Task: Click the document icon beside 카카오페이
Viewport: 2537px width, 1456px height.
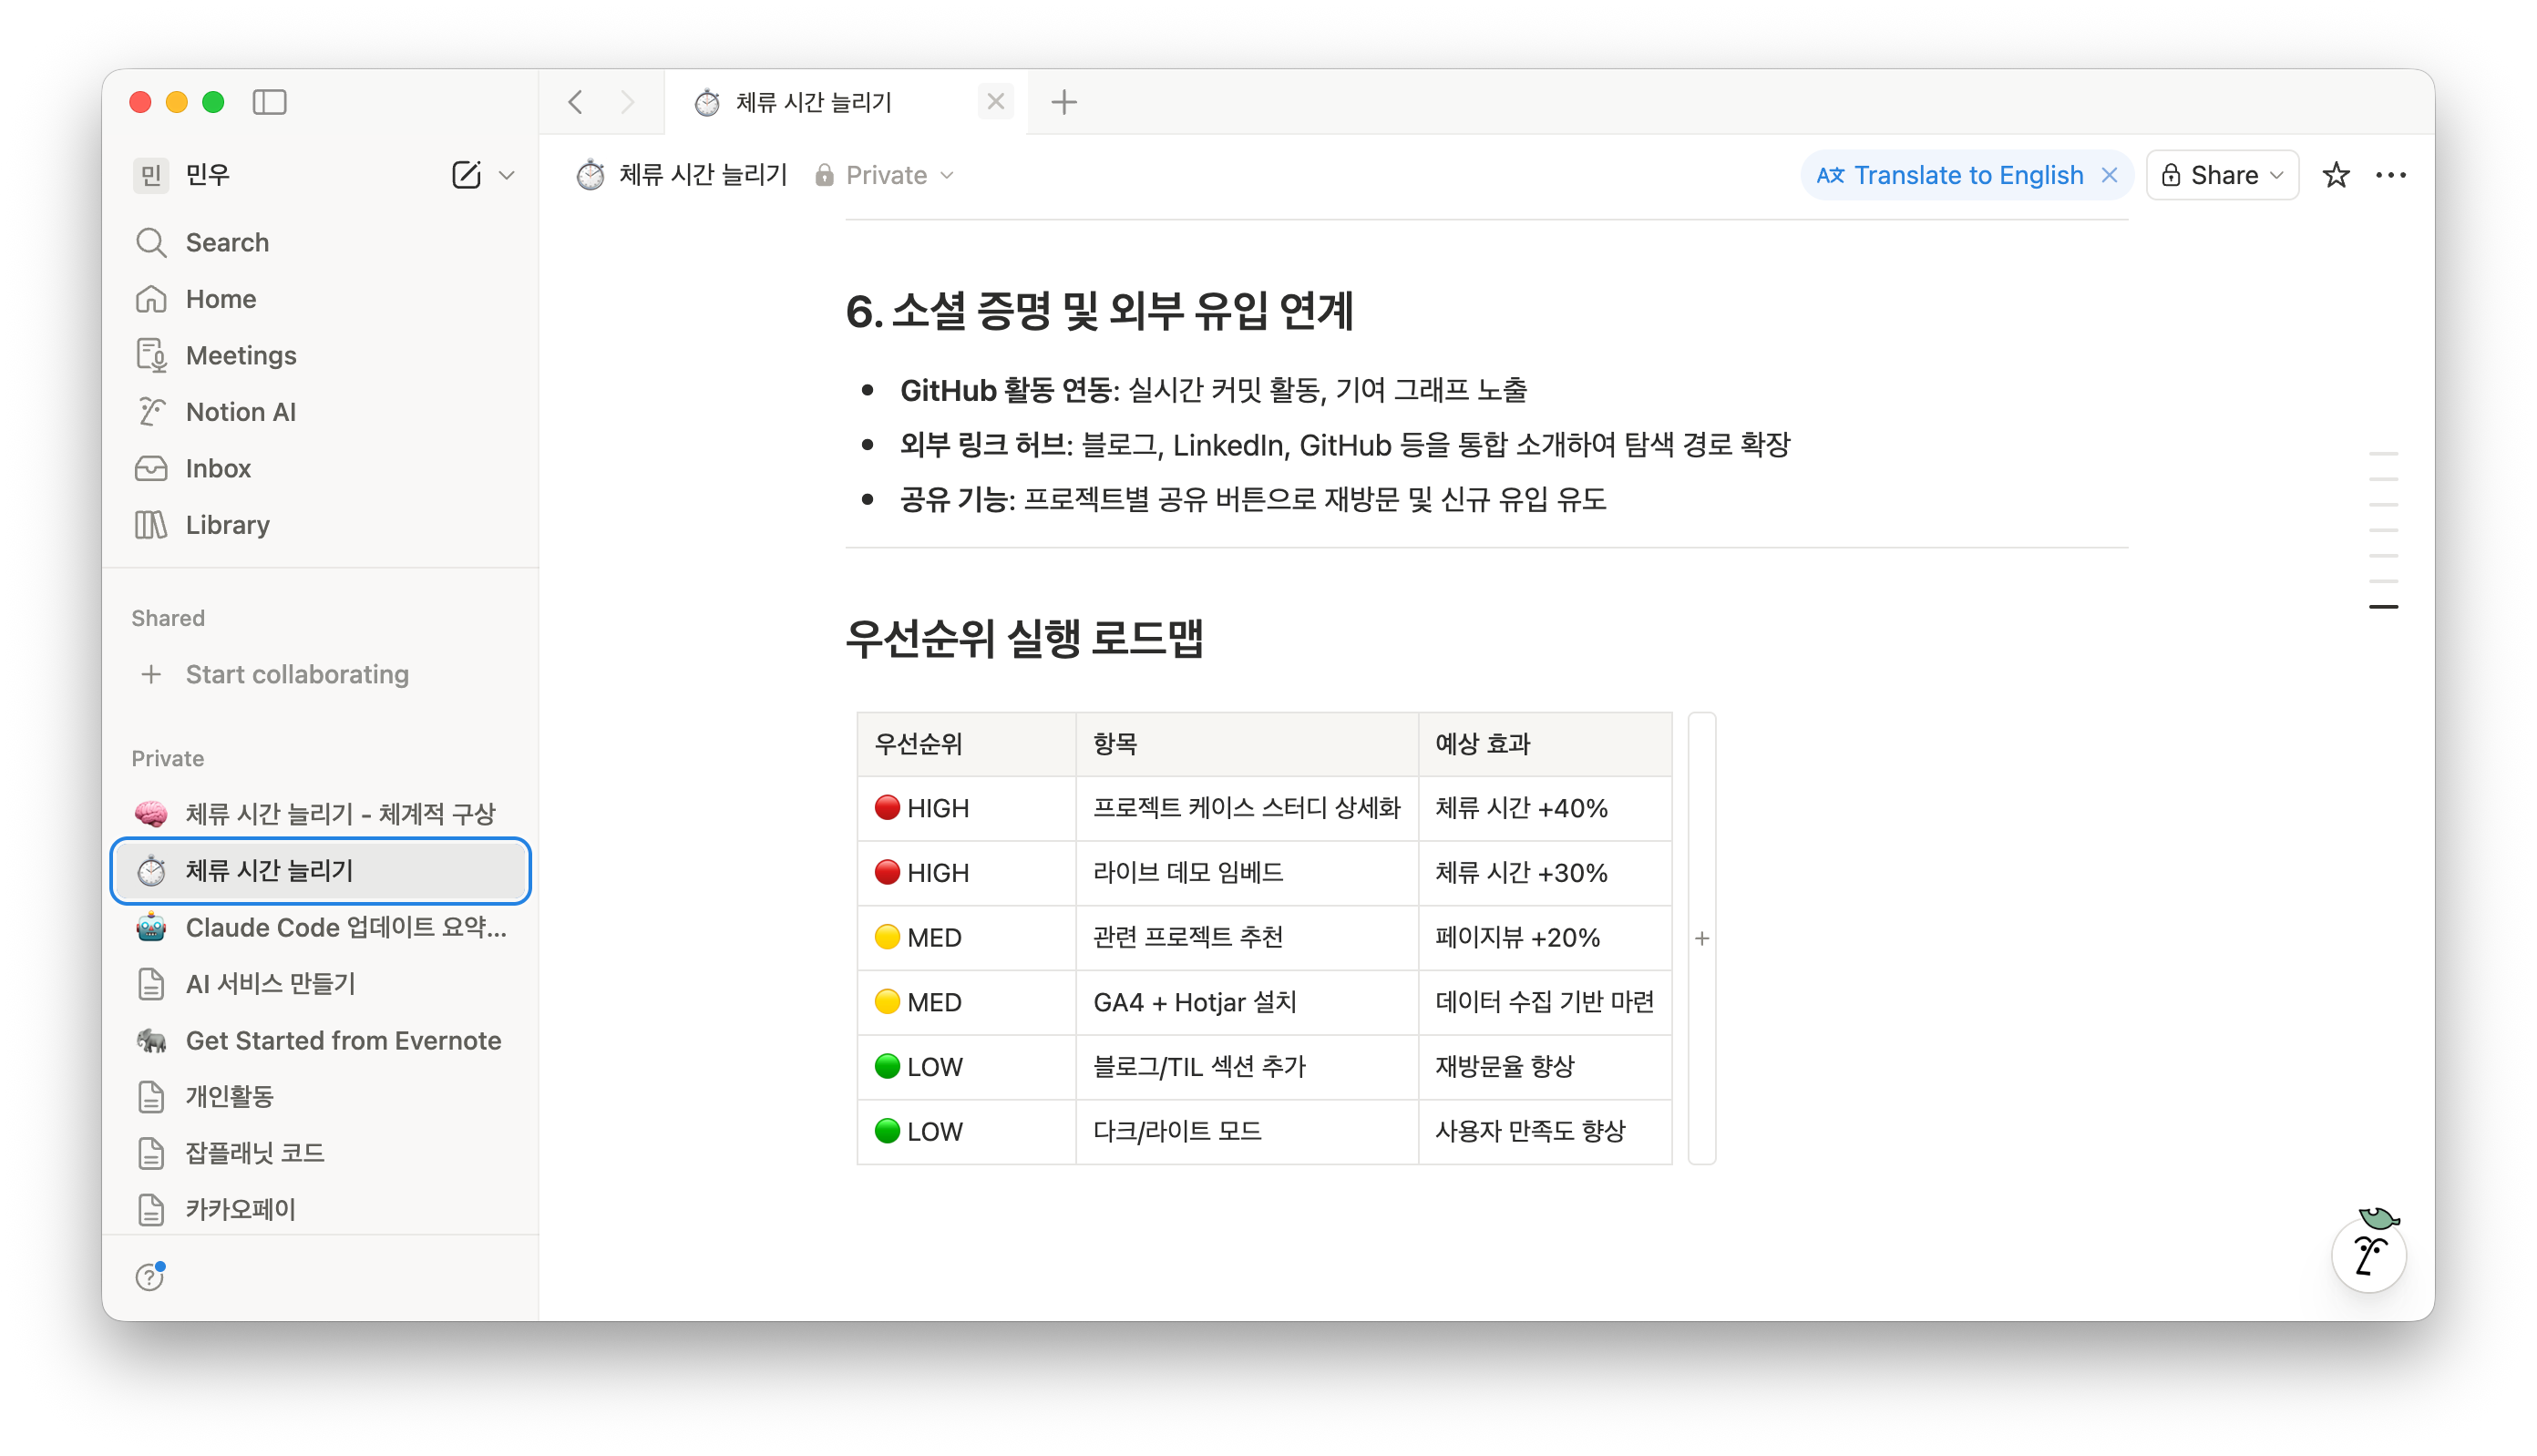Action: [x=151, y=1210]
